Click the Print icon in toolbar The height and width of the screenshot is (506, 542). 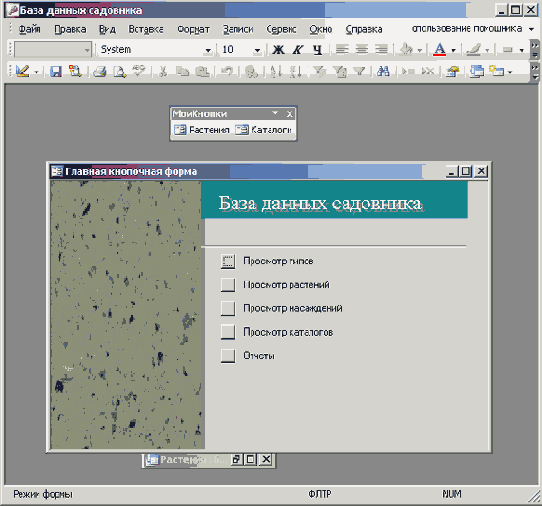click(x=99, y=71)
